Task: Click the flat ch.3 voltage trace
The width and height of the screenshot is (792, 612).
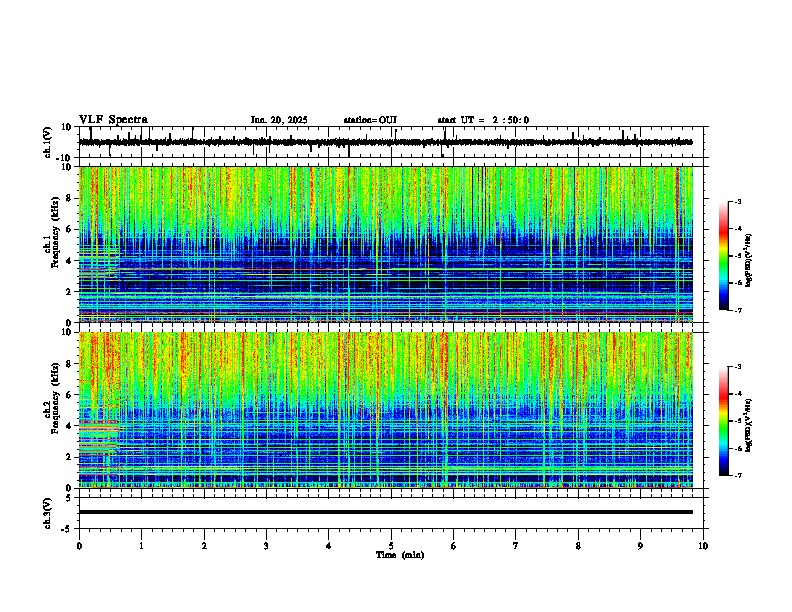Action: (x=385, y=512)
